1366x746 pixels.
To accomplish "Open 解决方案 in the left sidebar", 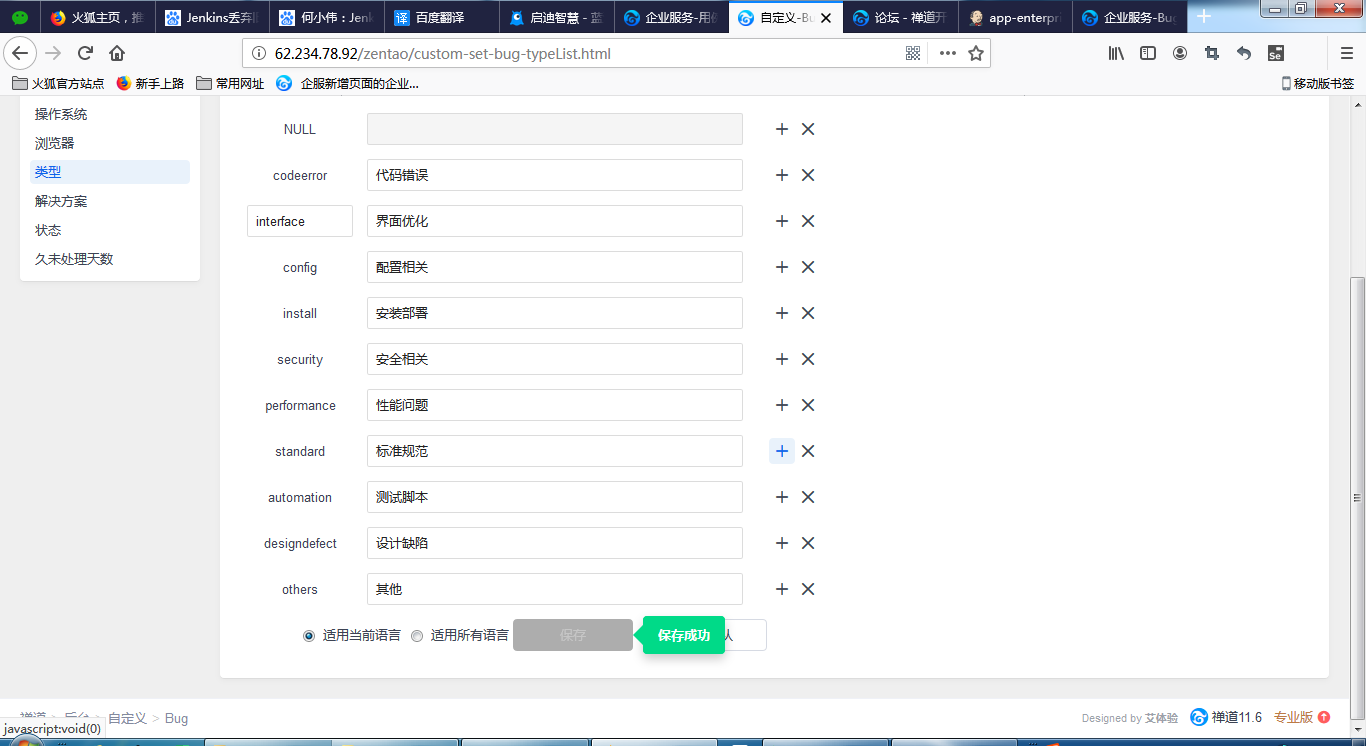I will point(61,201).
